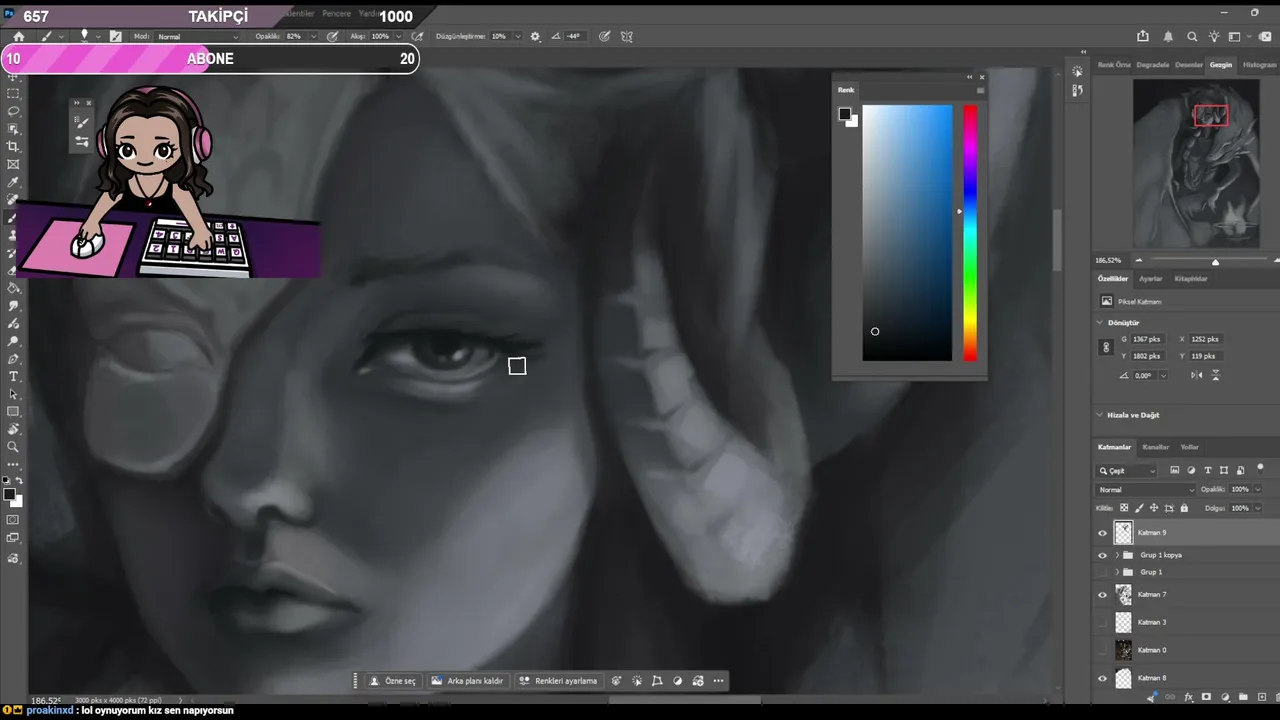1280x720 pixels.
Task: Select the Crop tool
Action: (x=13, y=147)
